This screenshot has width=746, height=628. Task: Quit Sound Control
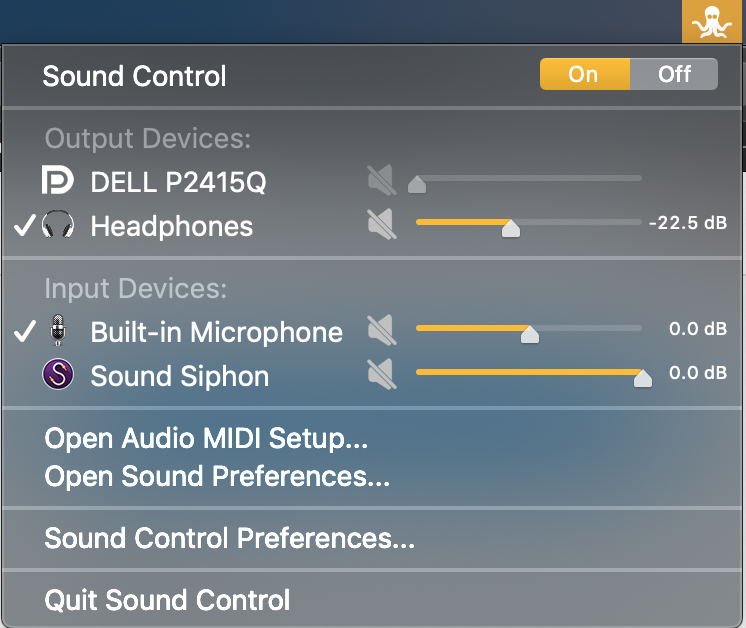167,600
